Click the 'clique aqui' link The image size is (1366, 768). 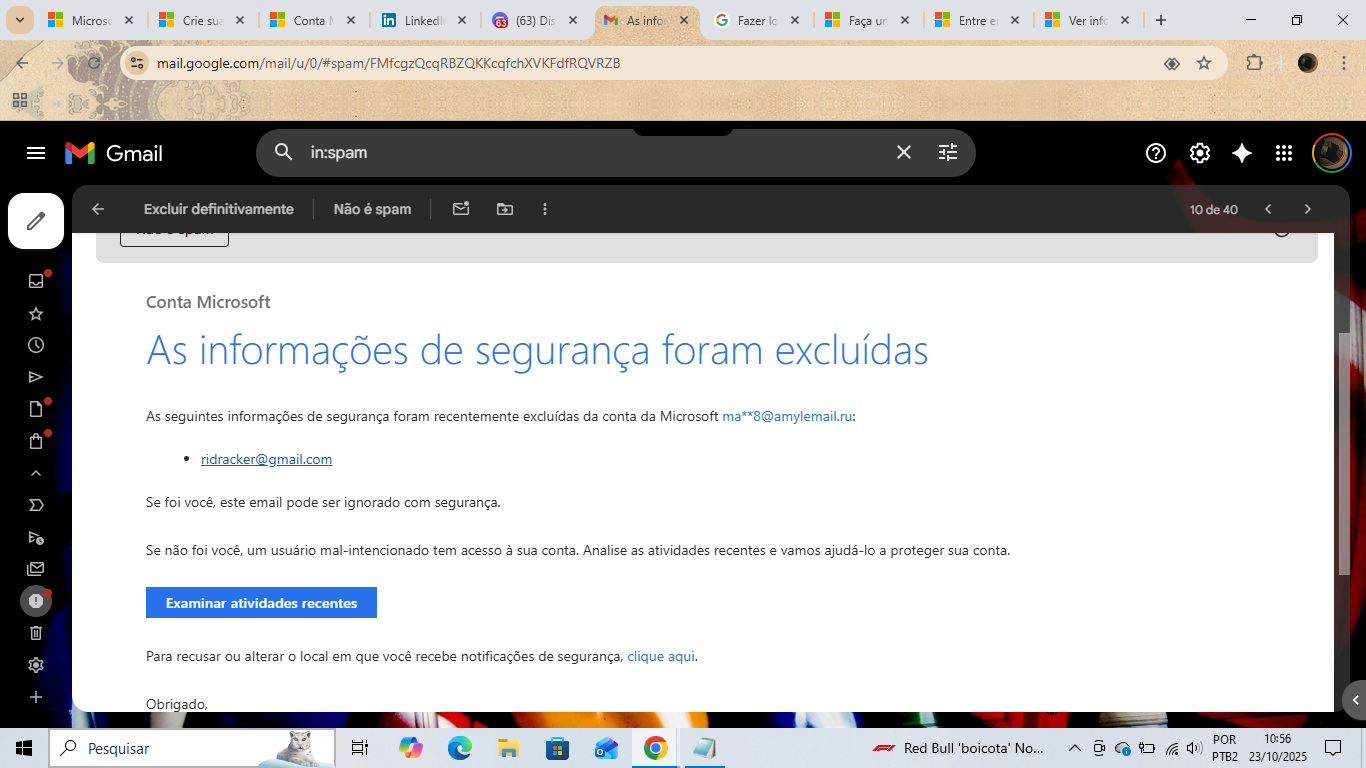click(660, 656)
